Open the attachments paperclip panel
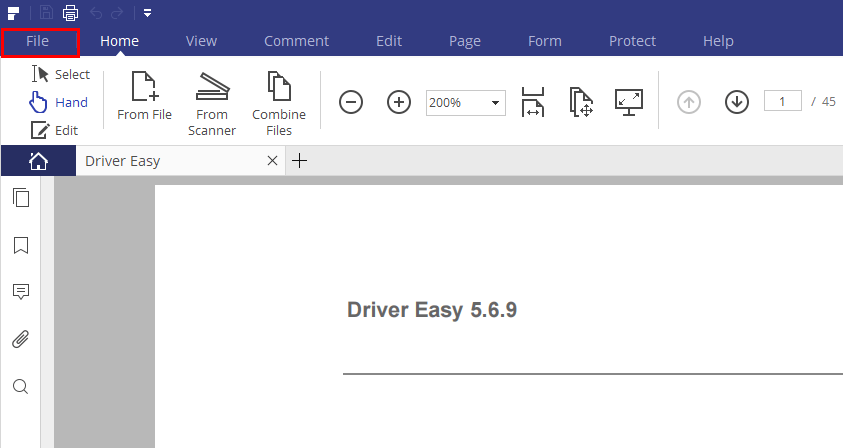The height and width of the screenshot is (448, 843). (x=21, y=339)
